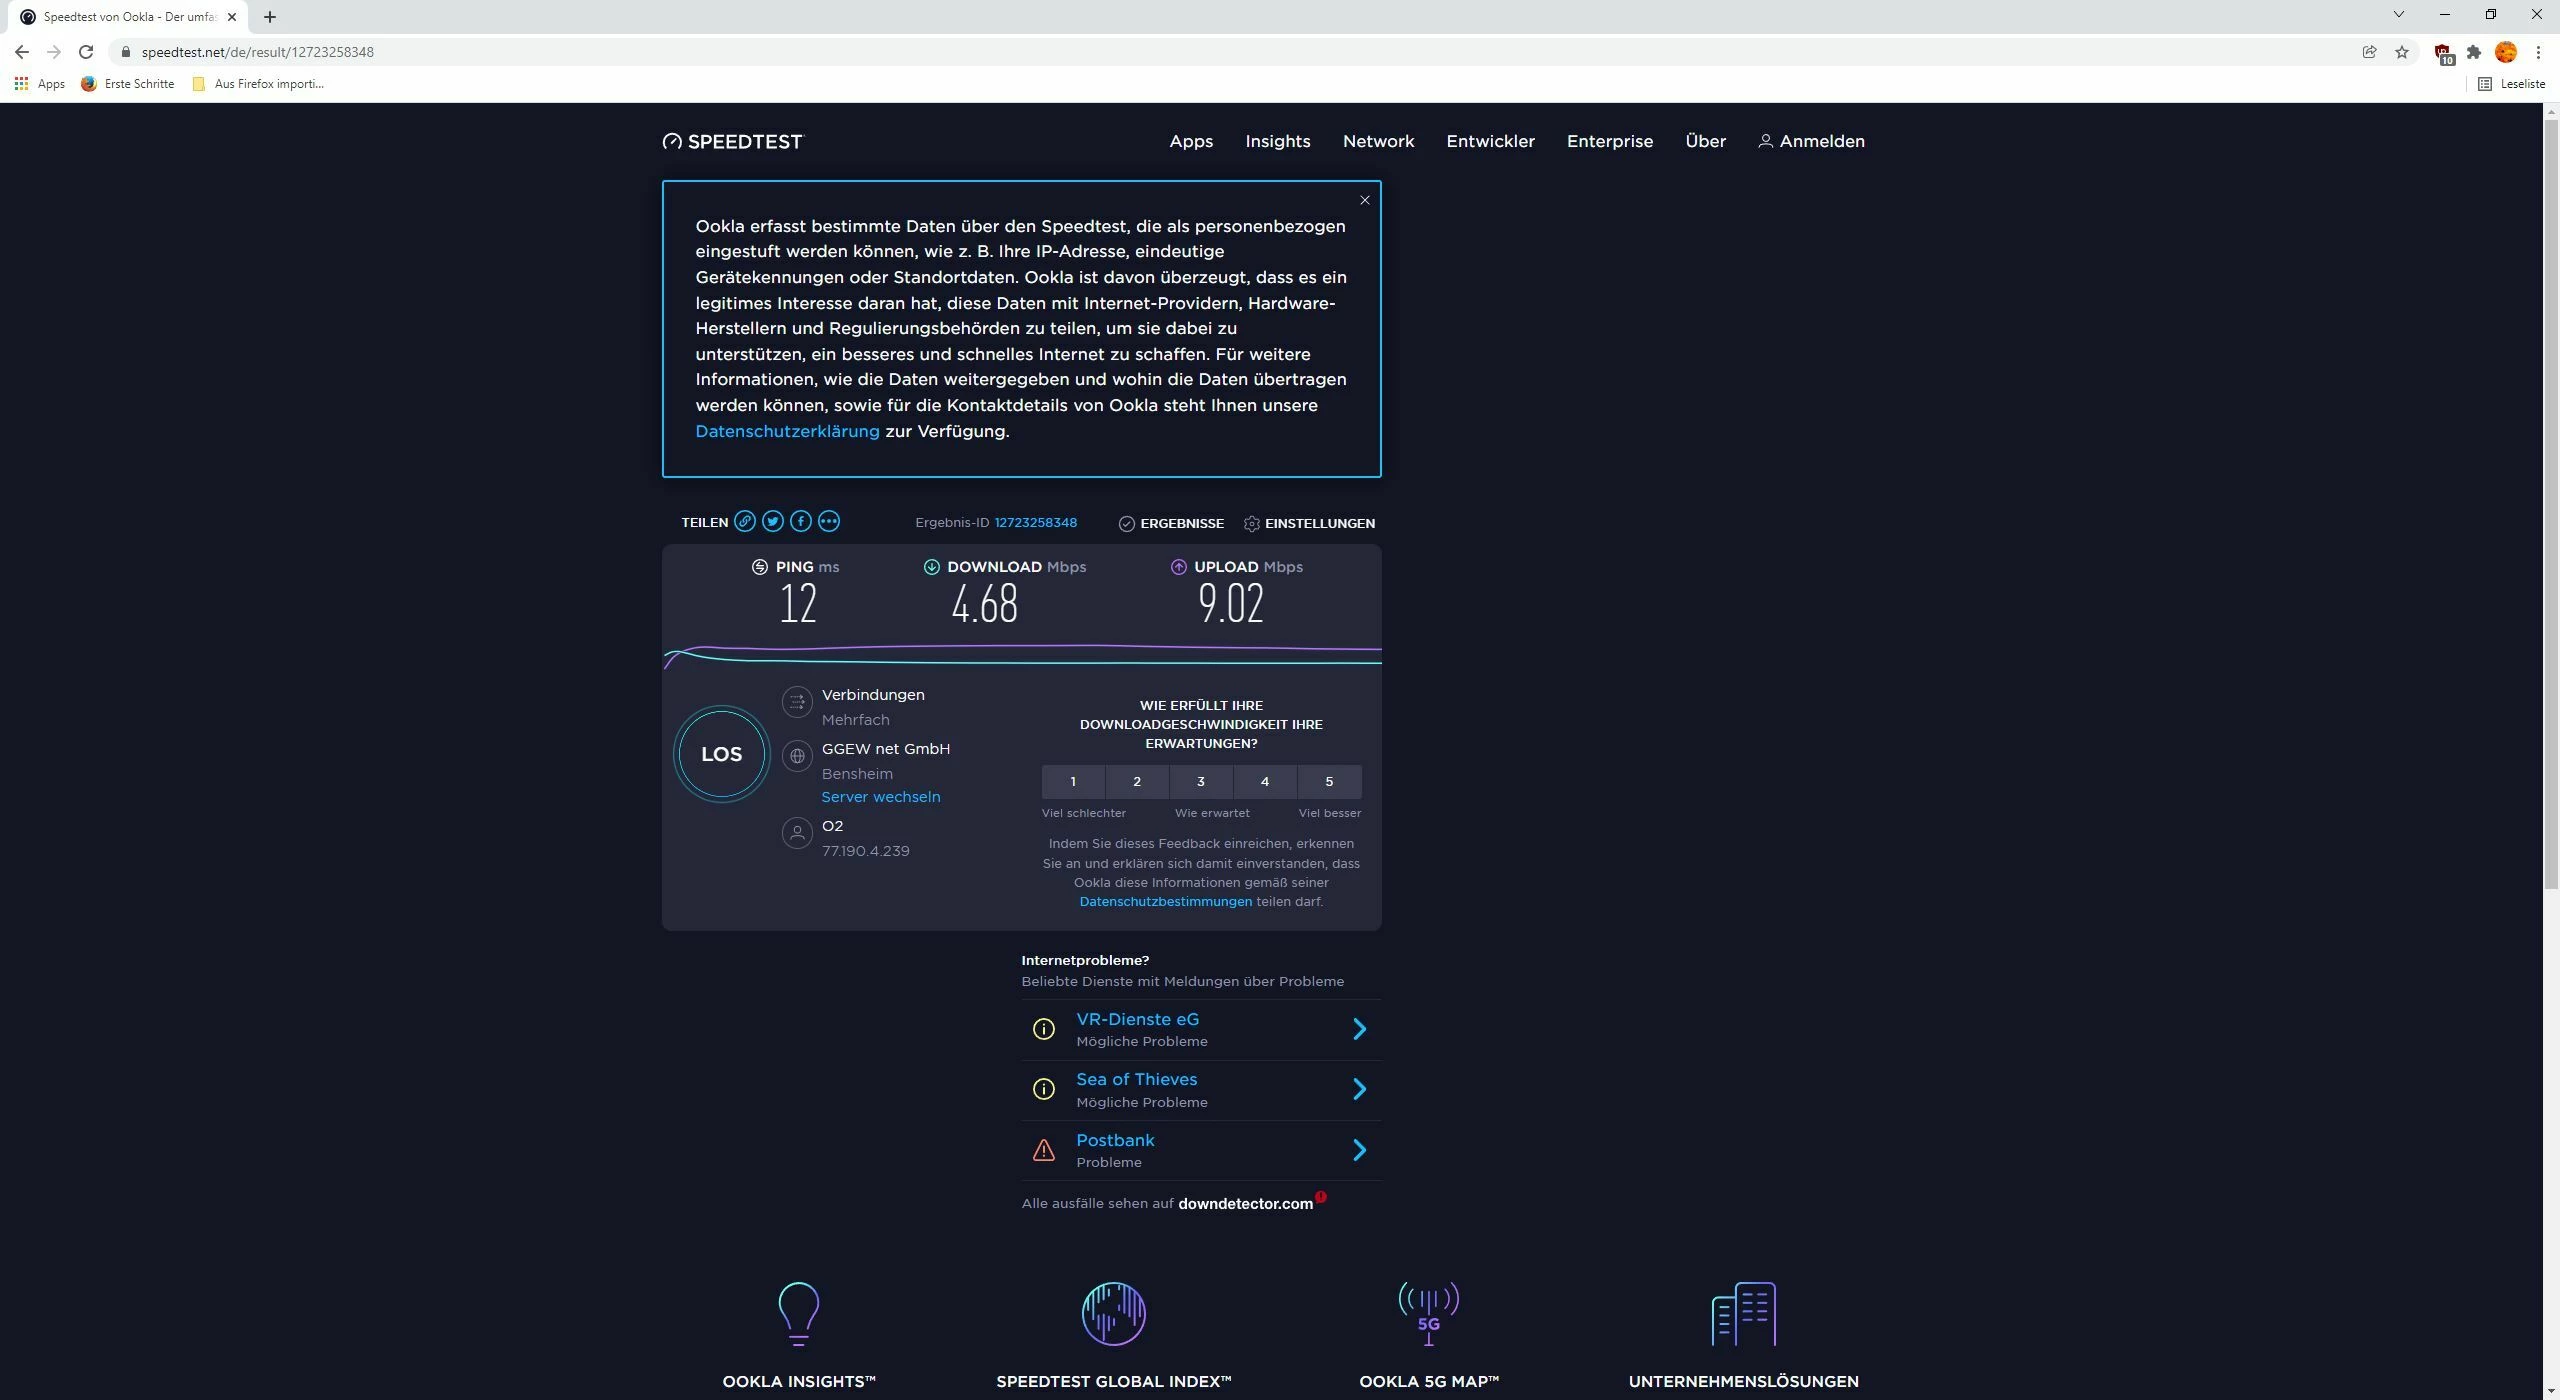
Task: Close the Ookla privacy notice
Action: [1364, 200]
